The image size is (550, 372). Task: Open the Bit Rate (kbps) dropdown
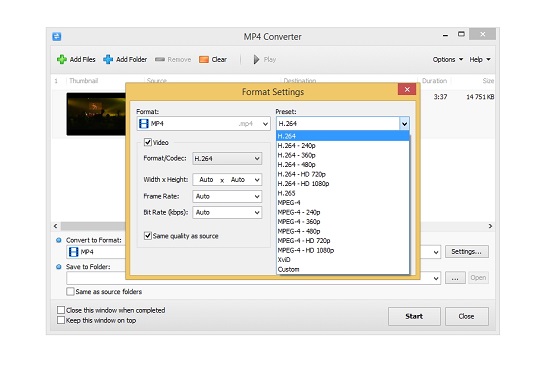227,212
